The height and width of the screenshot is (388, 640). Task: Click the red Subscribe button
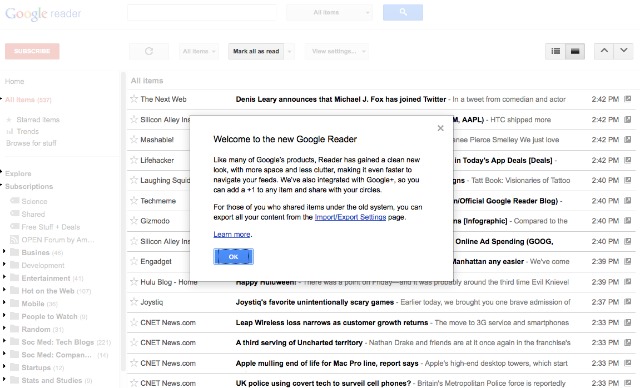[x=32, y=51]
